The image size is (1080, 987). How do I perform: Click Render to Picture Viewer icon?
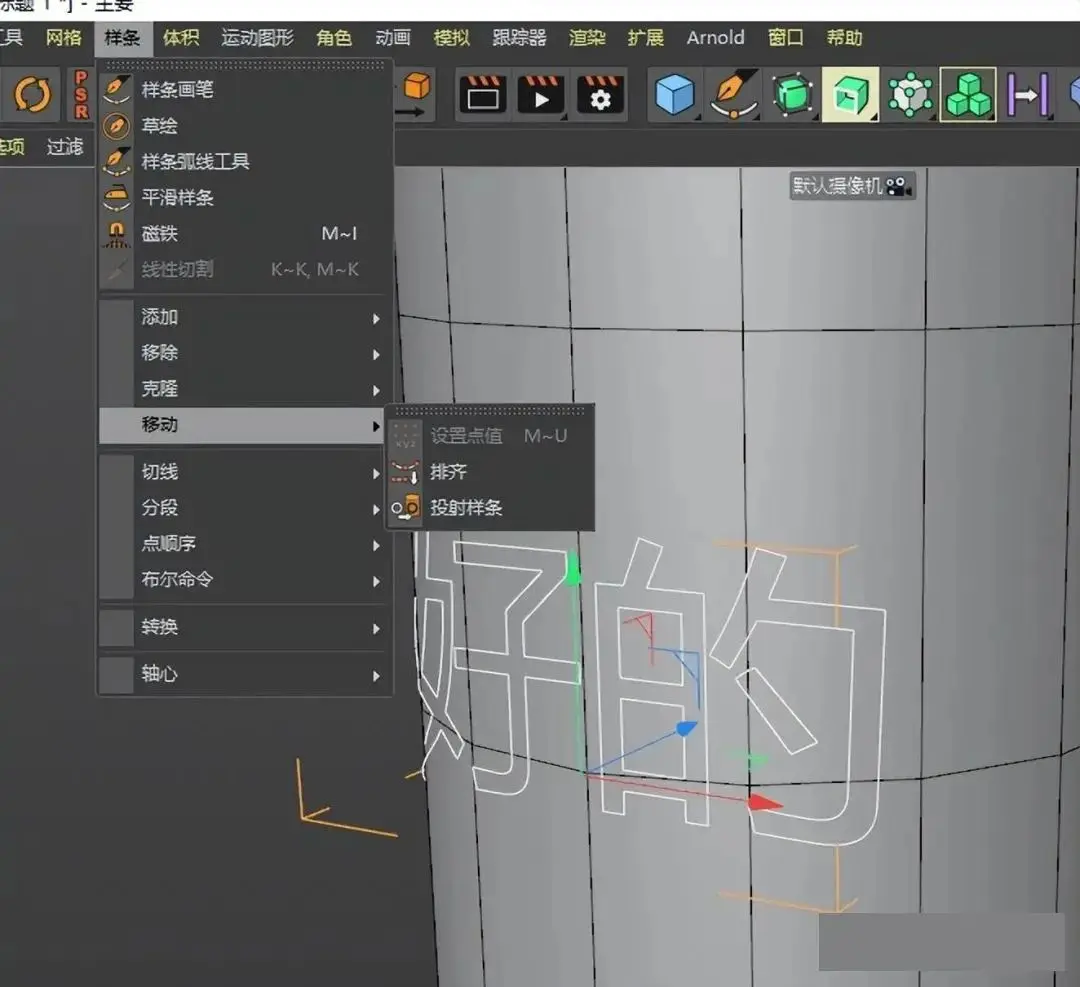tap(541, 96)
